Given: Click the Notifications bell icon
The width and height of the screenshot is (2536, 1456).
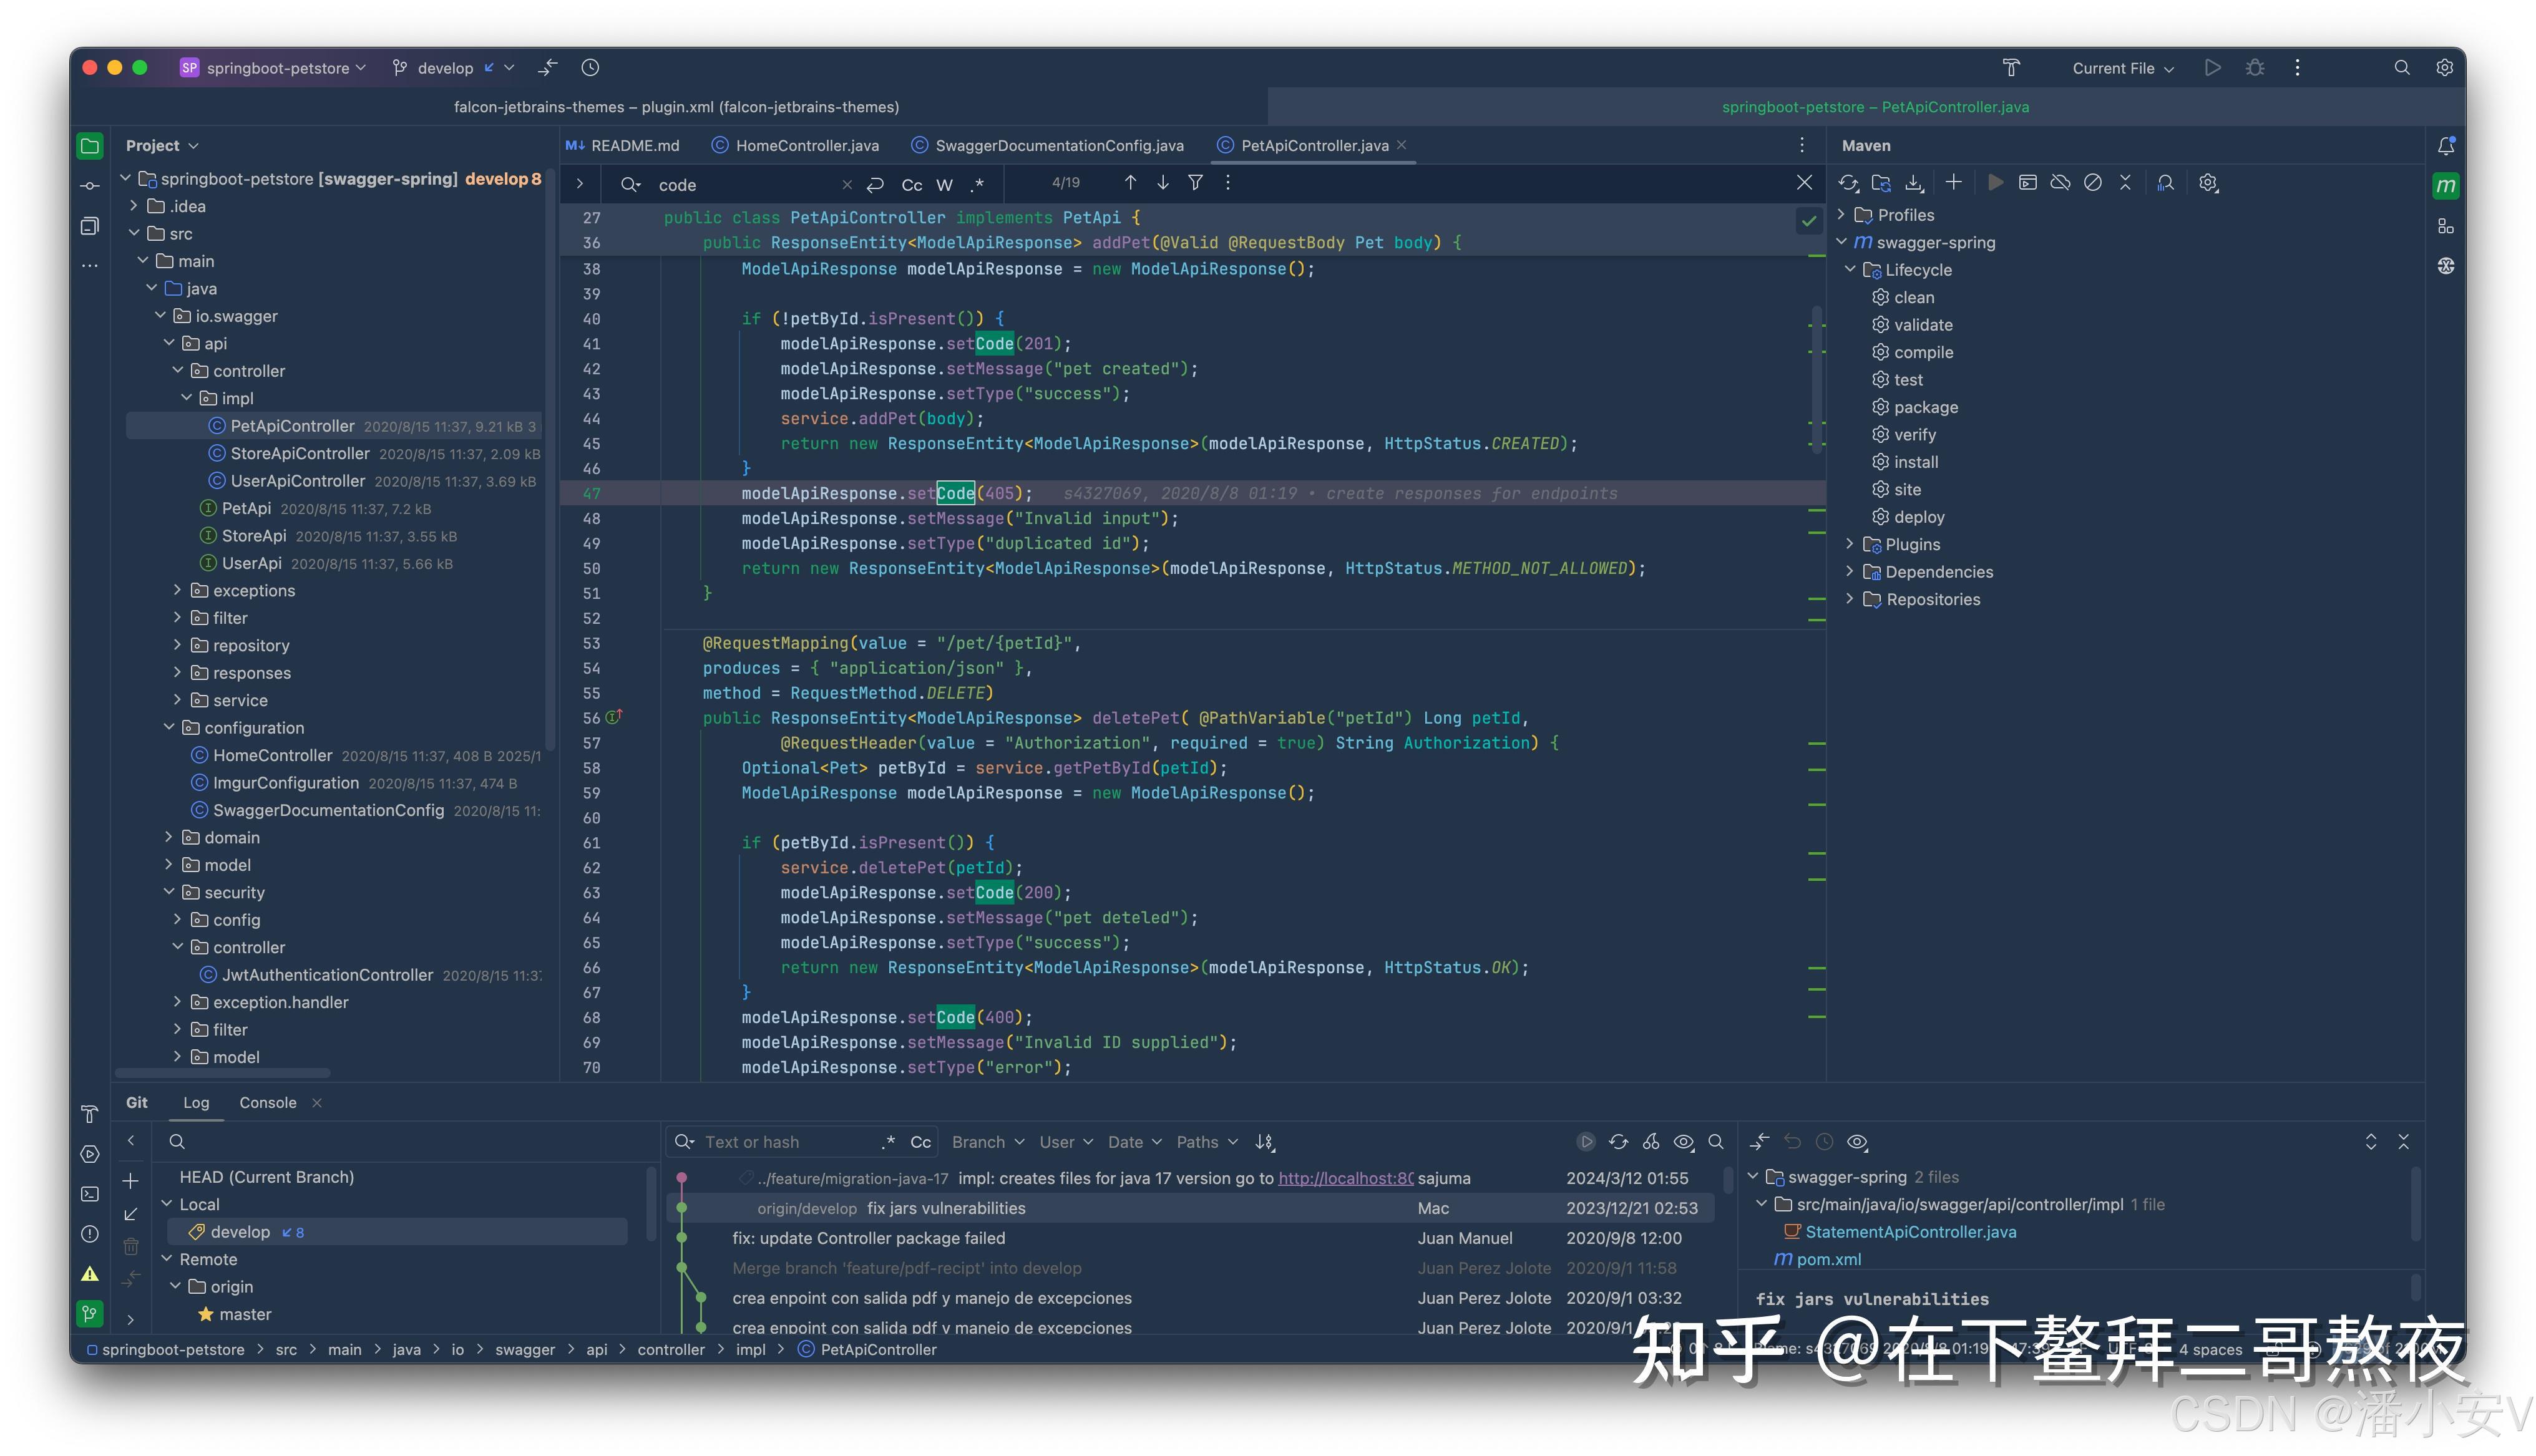Looking at the screenshot, I should pyautogui.click(x=2446, y=146).
